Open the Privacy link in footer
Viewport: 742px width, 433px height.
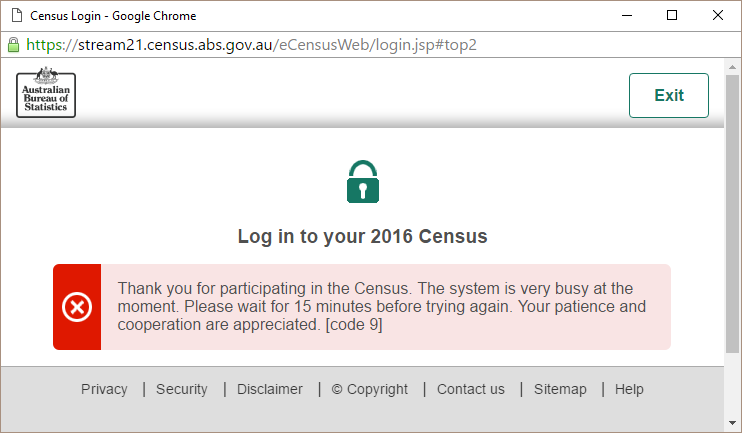point(104,389)
